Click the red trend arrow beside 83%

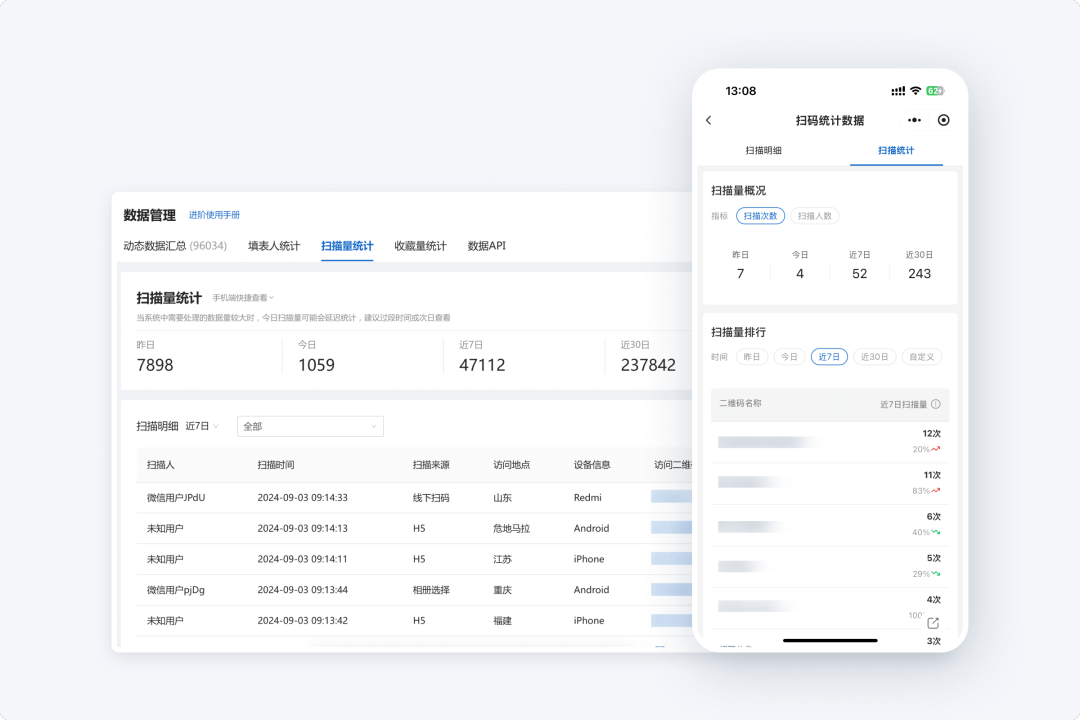936,491
